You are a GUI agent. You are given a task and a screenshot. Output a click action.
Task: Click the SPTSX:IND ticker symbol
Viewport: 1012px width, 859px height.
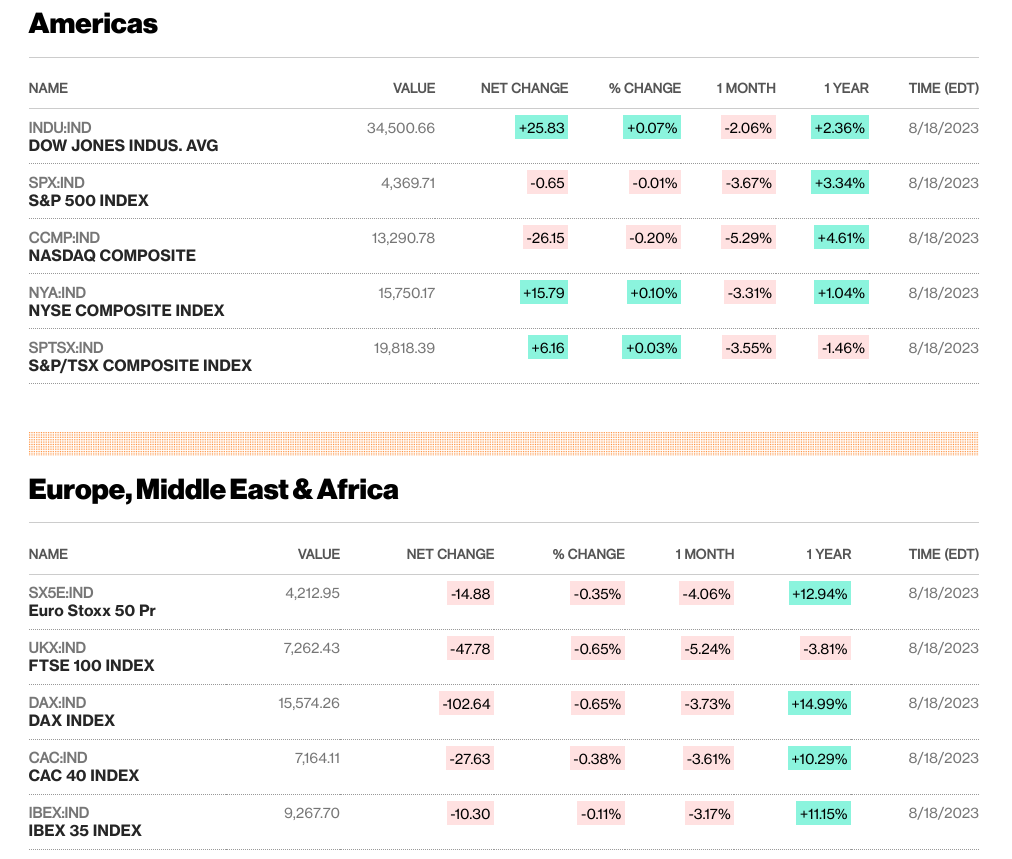coord(66,347)
